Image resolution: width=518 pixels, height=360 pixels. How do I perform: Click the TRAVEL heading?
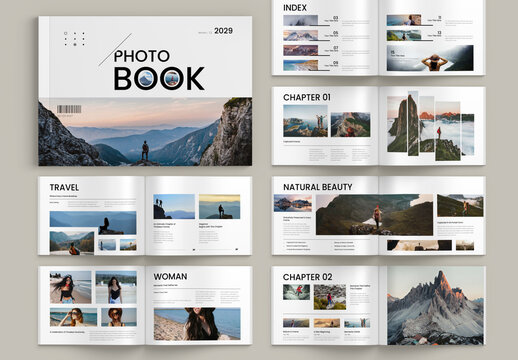tap(64, 187)
